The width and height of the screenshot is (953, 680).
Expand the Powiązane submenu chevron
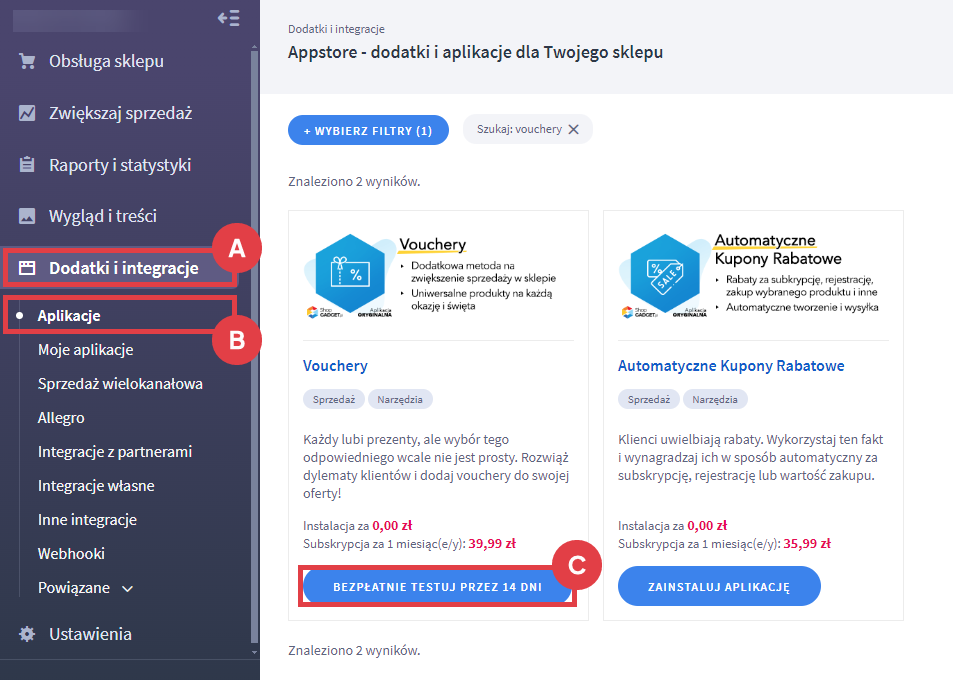pos(127,588)
